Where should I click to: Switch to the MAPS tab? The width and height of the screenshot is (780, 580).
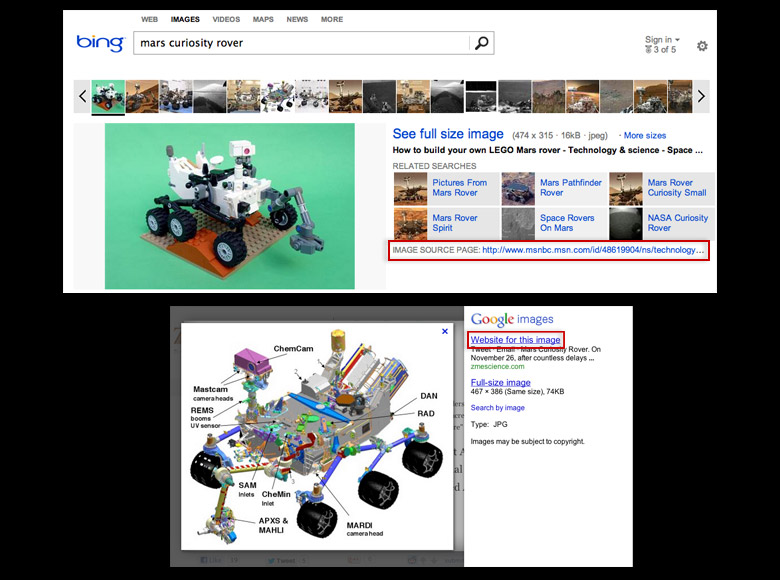(x=263, y=19)
